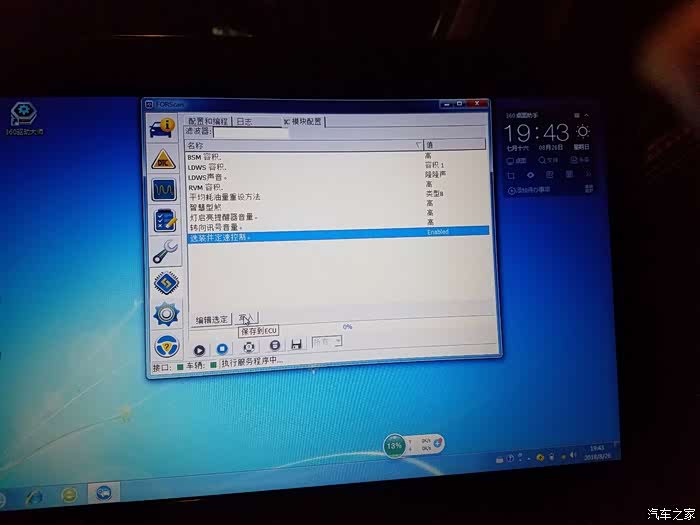Switch to the 配置和编程 tab
Viewport: 700px width, 525px height.
[x=208, y=121]
